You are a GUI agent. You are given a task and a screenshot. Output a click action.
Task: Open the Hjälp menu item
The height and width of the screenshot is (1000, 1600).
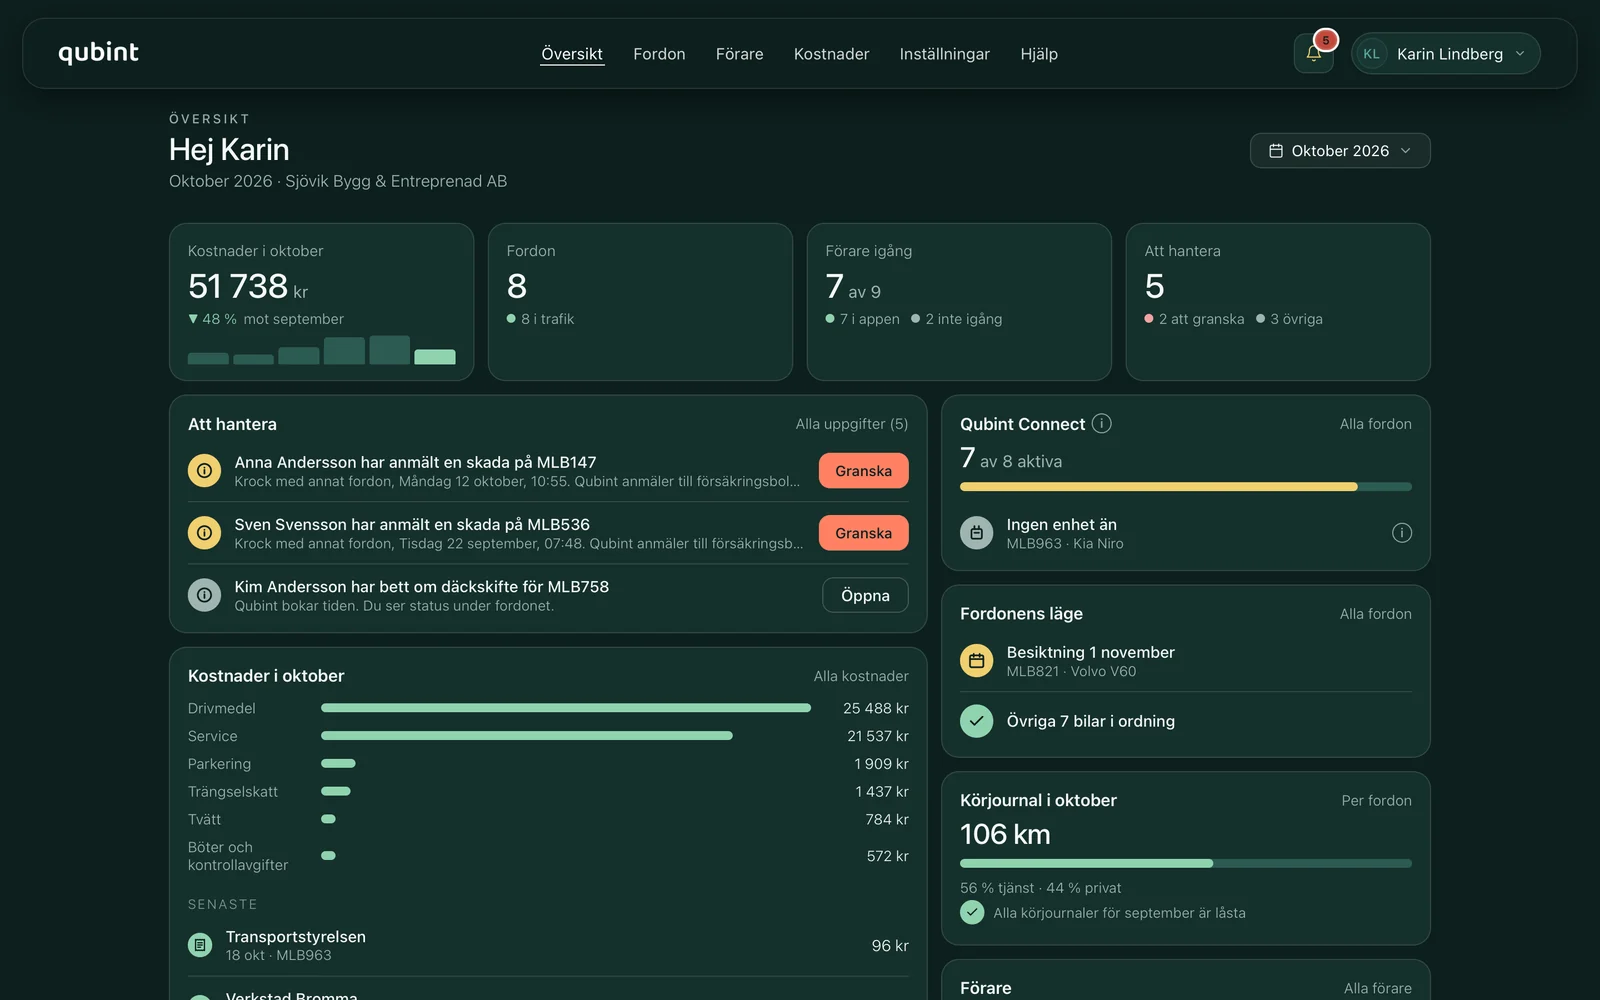pyautogui.click(x=1039, y=54)
